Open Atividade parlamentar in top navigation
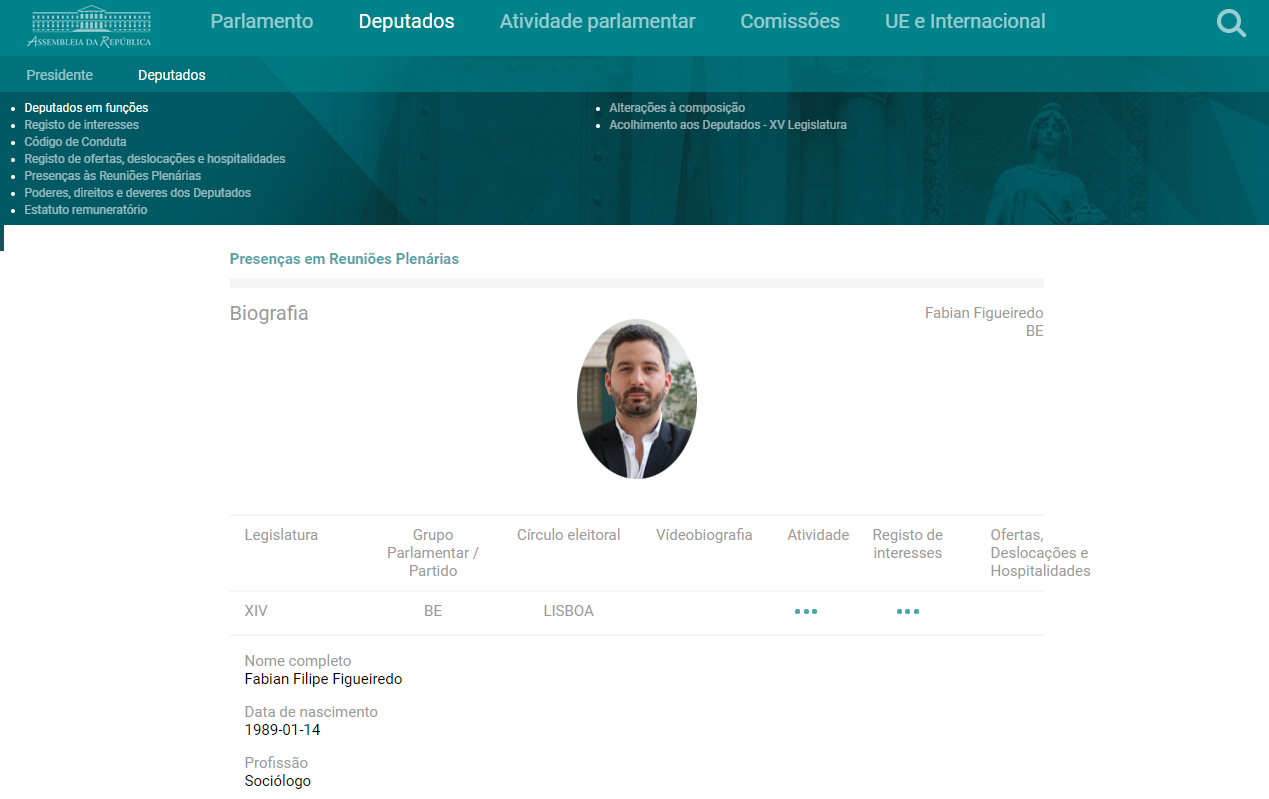This screenshot has height=799, width=1269. (x=597, y=21)
